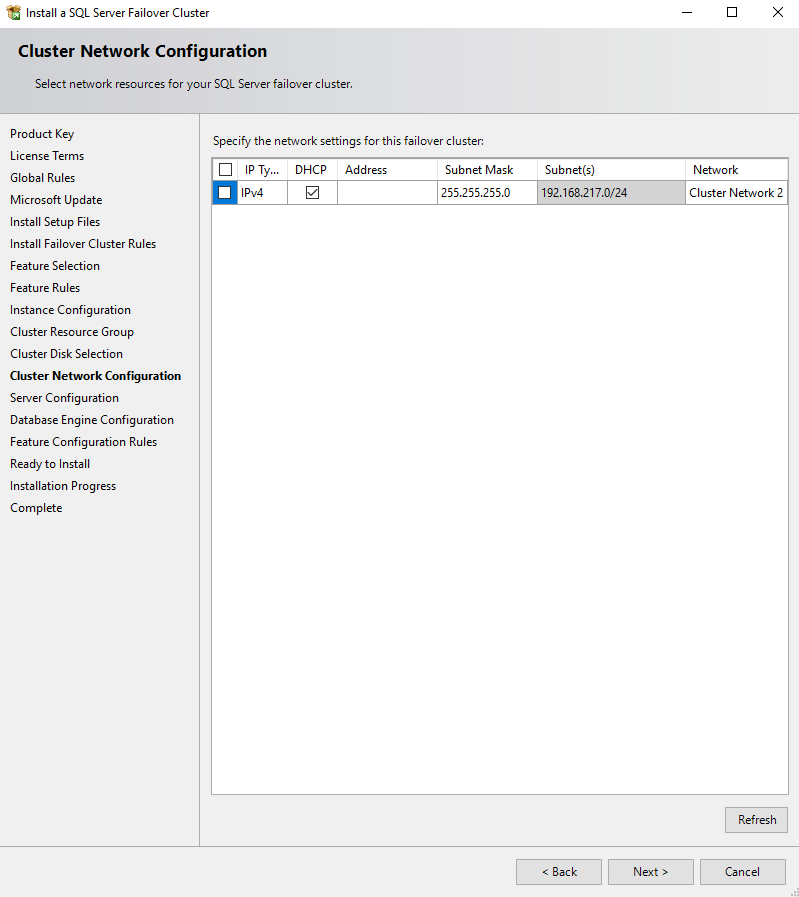This screenshot has width=799, height=897.
Task: Select the Cluster Disk Selection step
Action: (x=66, y=354)
